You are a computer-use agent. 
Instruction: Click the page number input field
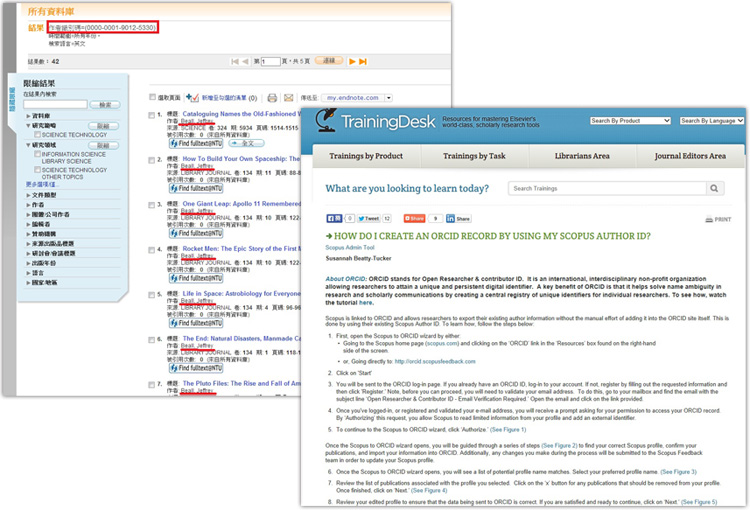[x=270, y=61]
